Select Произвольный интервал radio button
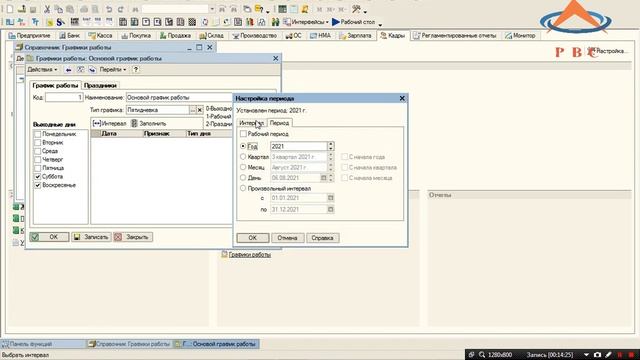The image size is (640, 360). tap(243, 189)
